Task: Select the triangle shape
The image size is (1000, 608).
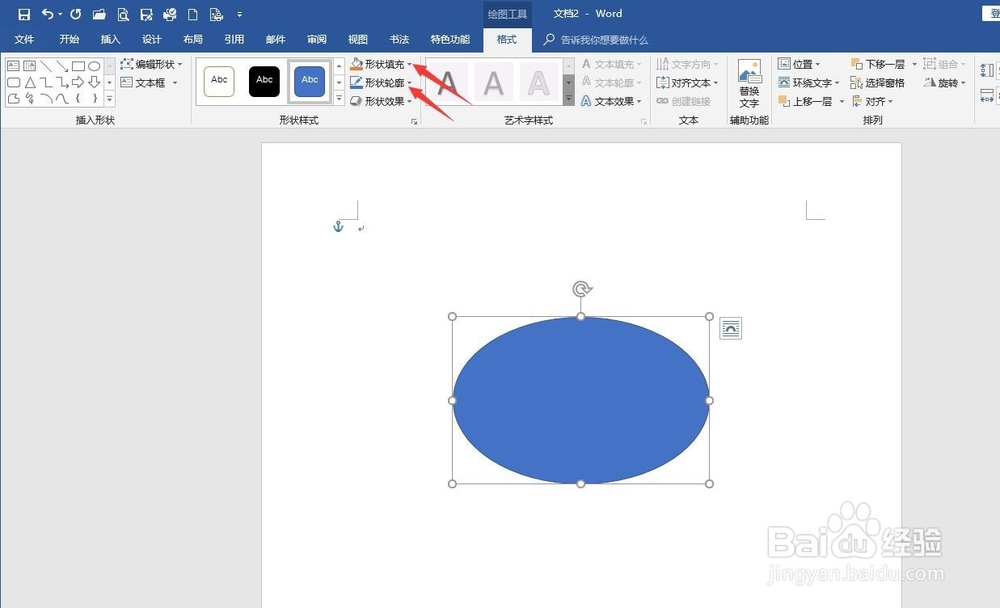Action: pos(30,82)
